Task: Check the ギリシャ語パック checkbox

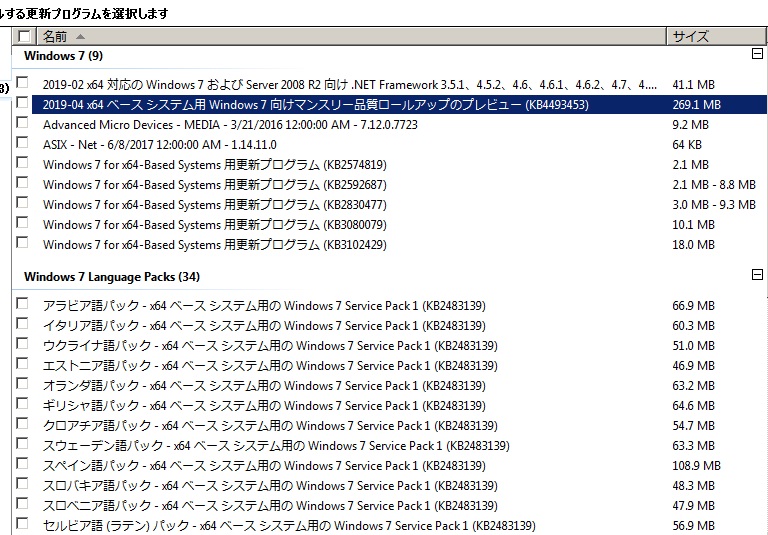Action: coord(23,404)
